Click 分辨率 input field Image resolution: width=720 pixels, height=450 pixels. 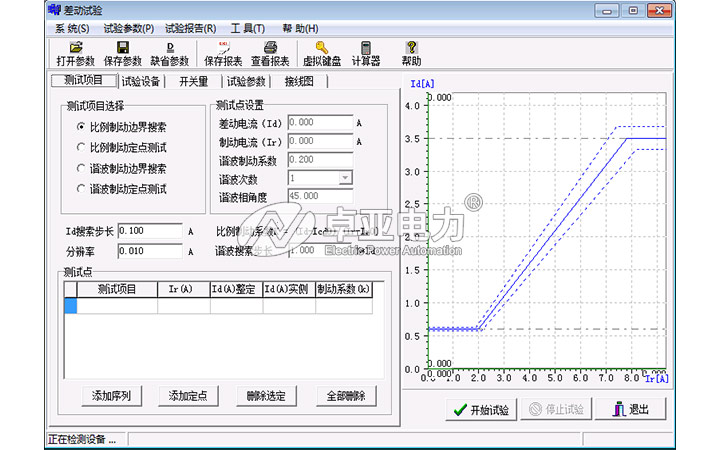[x=150, y=251]
